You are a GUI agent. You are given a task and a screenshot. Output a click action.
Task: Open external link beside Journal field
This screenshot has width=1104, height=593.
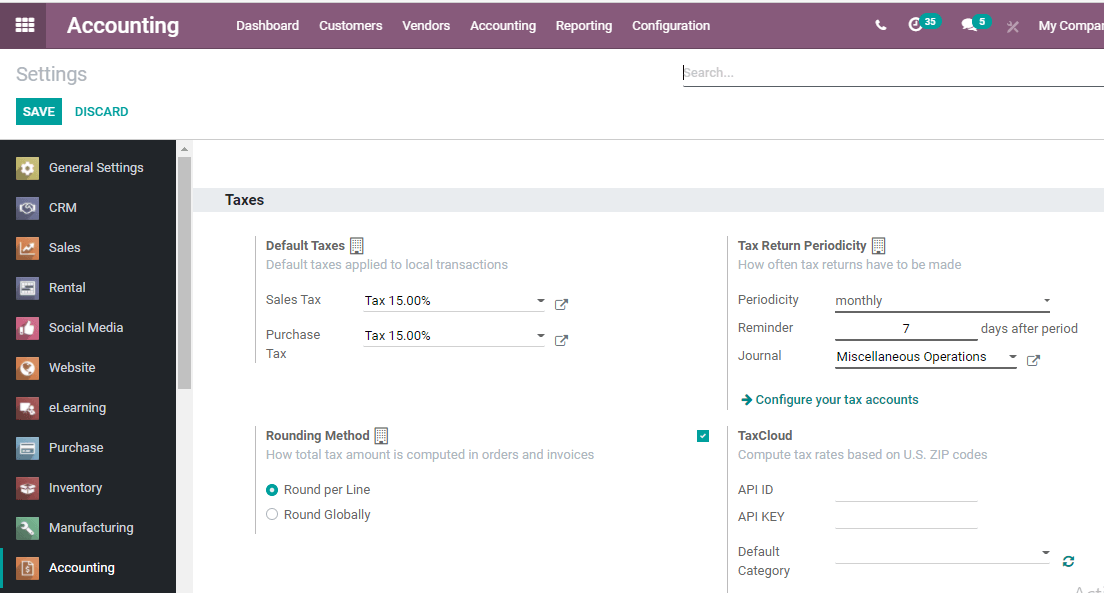[1033, 361]
